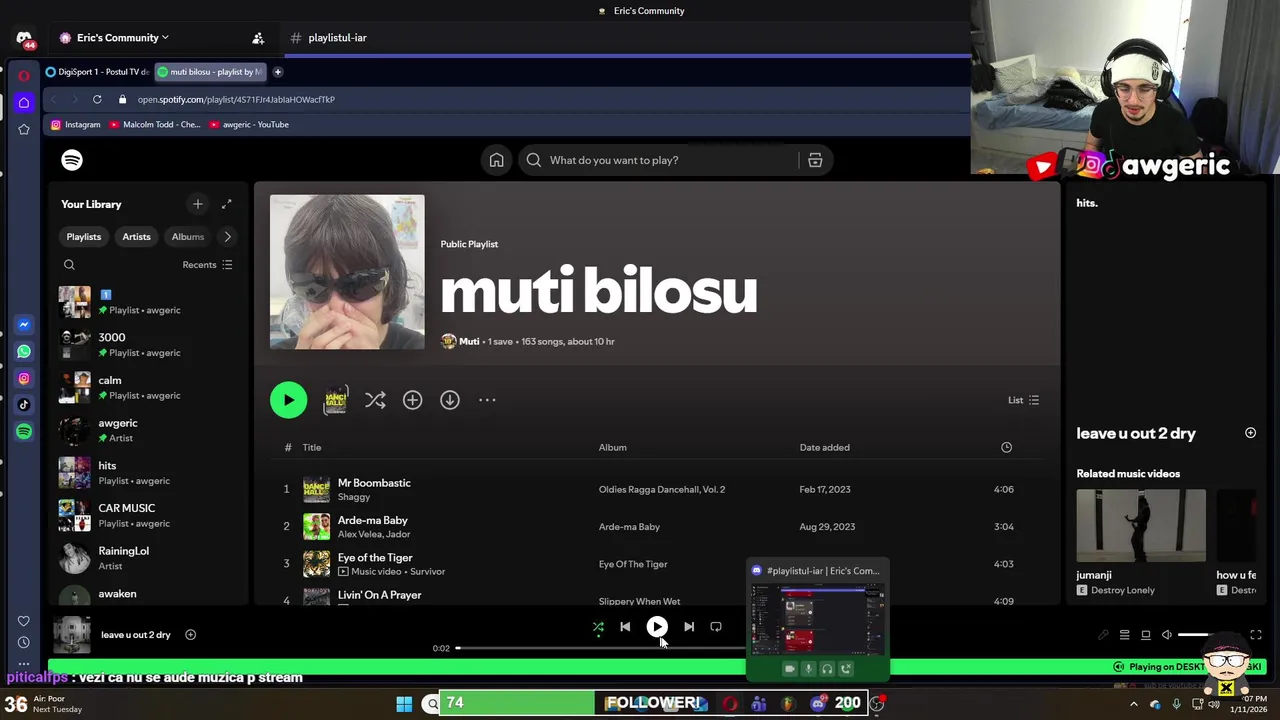Click play in the bottom player bar

(x=657, y=627)
